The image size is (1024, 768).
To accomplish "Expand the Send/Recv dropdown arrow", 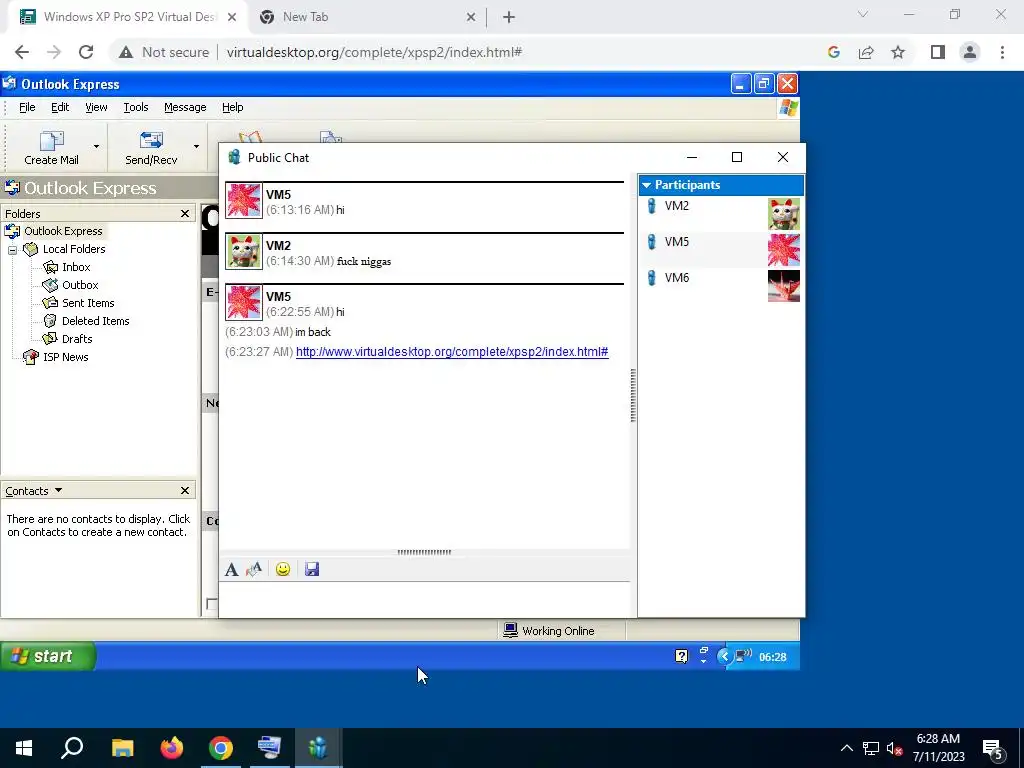I will point(196,146).
